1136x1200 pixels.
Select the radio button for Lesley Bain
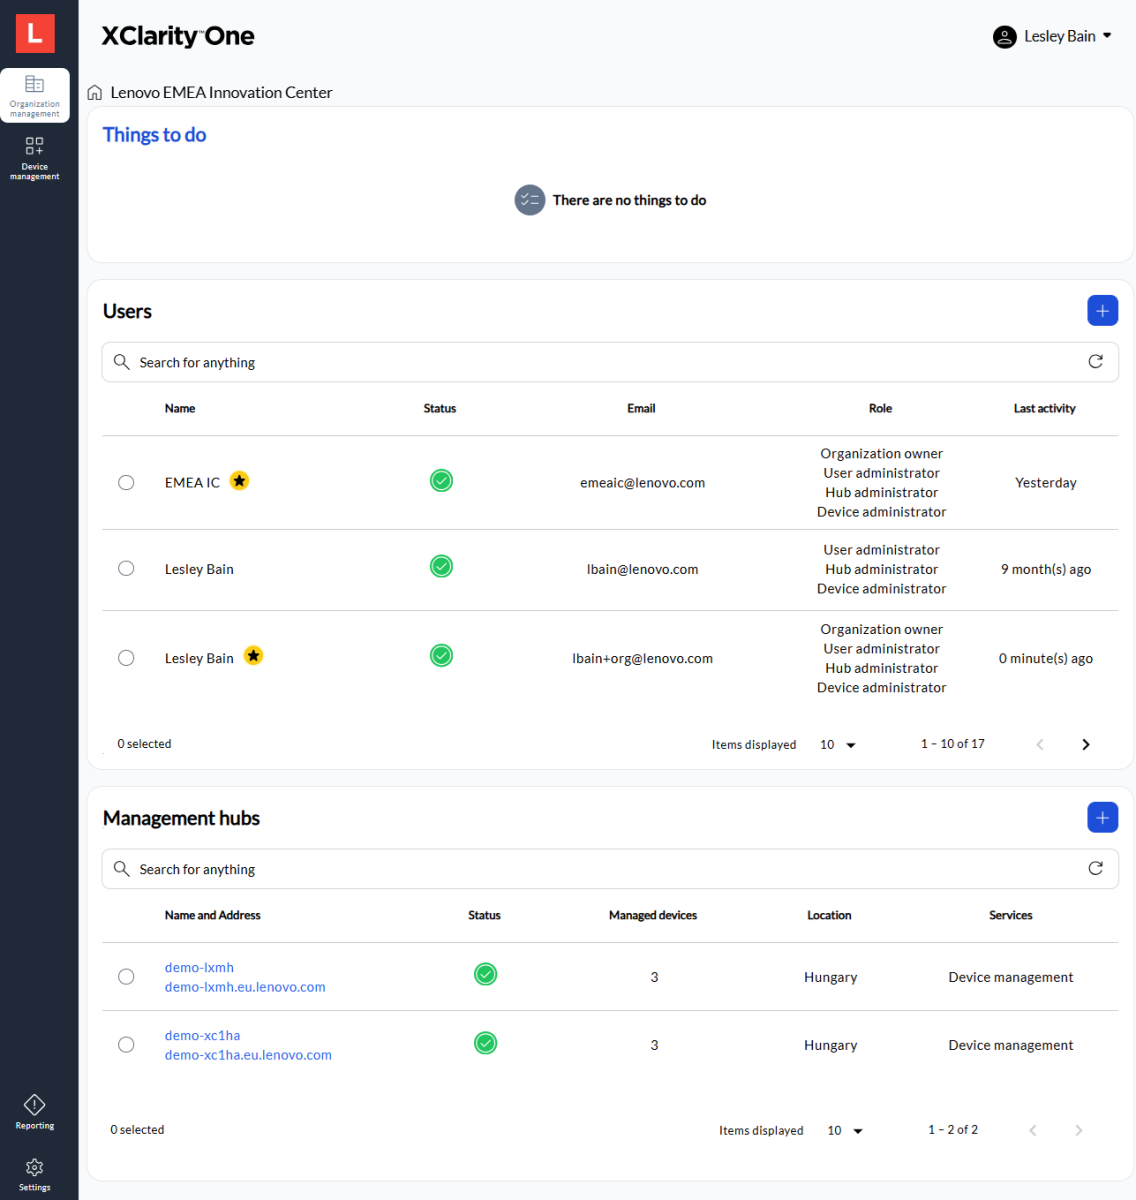tap(126, 567)
